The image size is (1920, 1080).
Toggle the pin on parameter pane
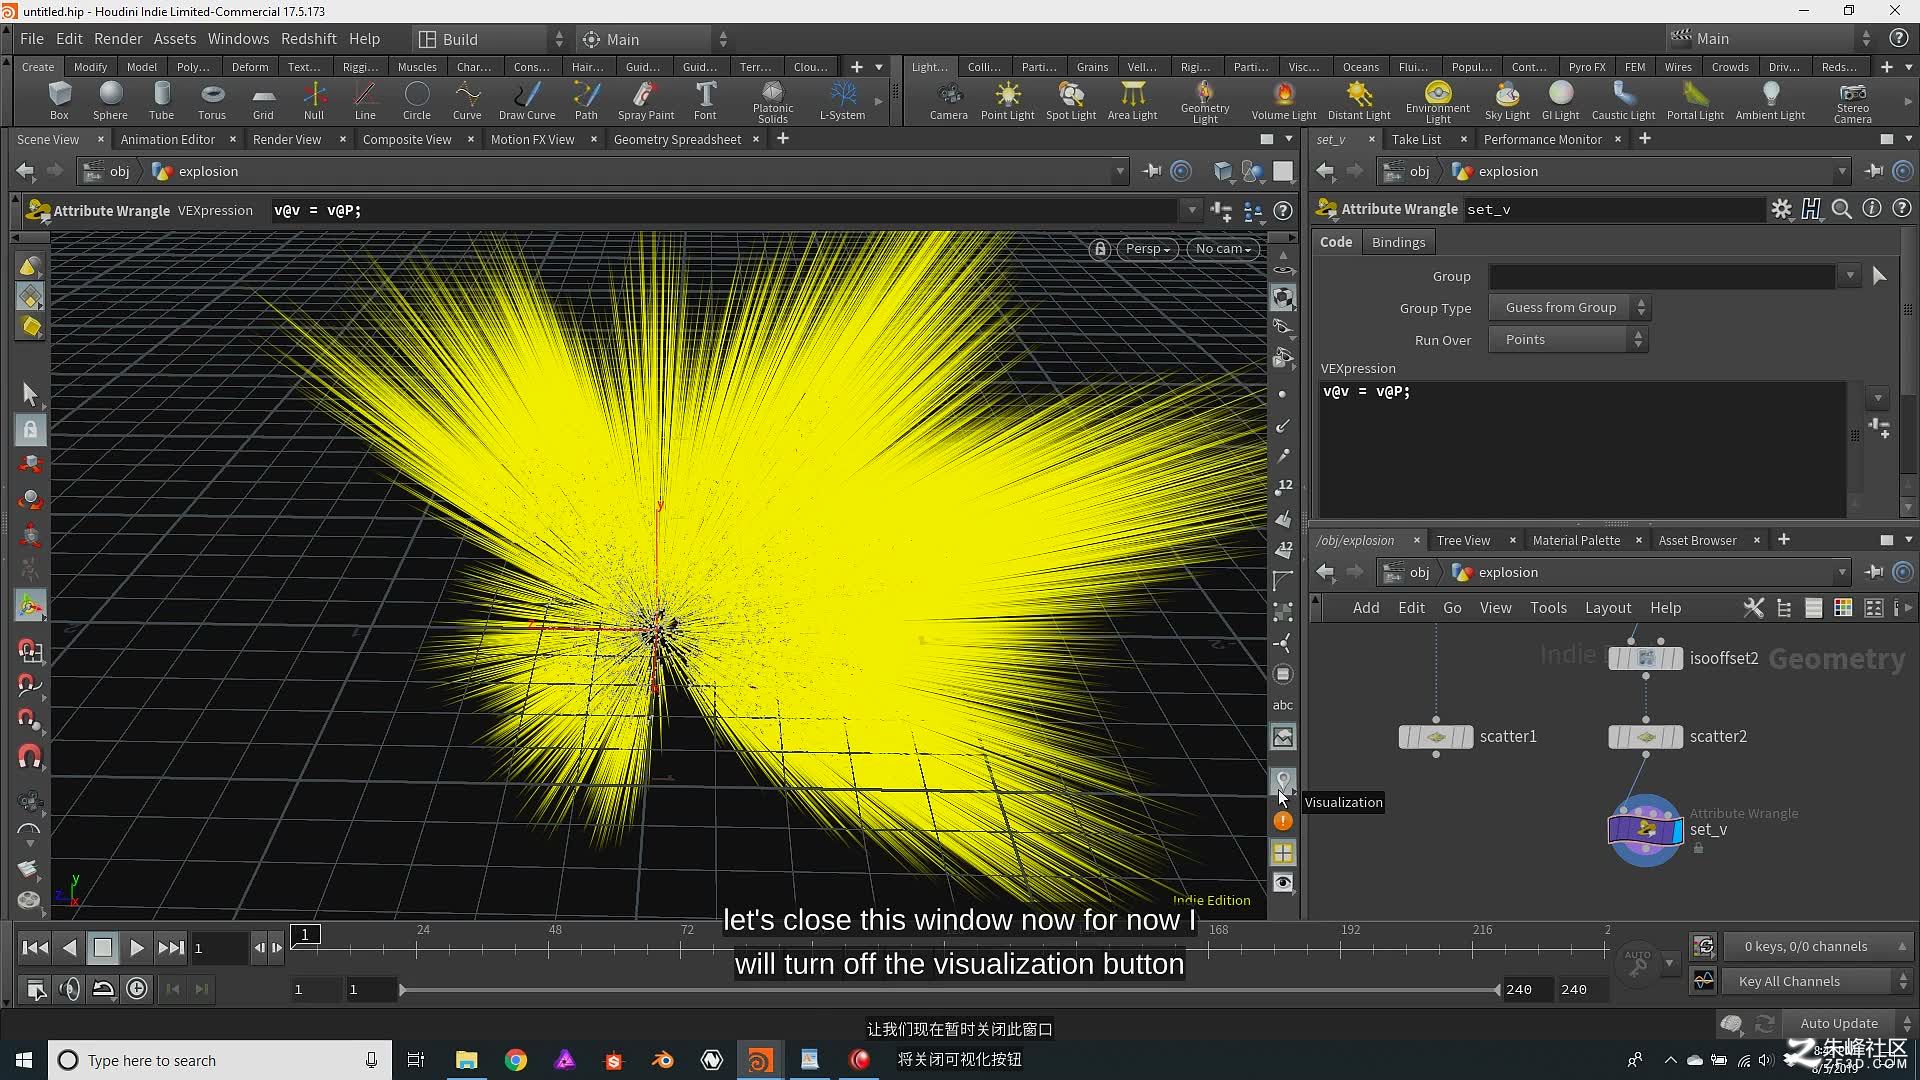(1874, 172)
